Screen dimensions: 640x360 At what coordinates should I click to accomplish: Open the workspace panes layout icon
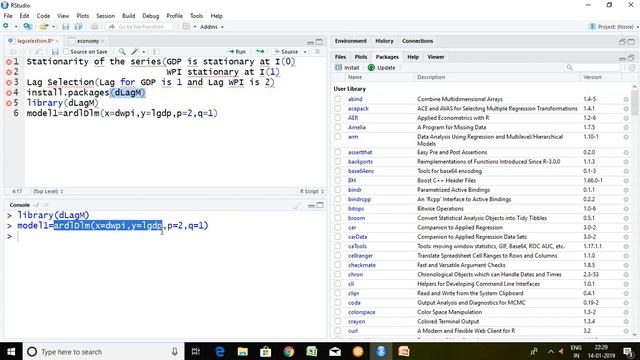(x=186, y=27)
